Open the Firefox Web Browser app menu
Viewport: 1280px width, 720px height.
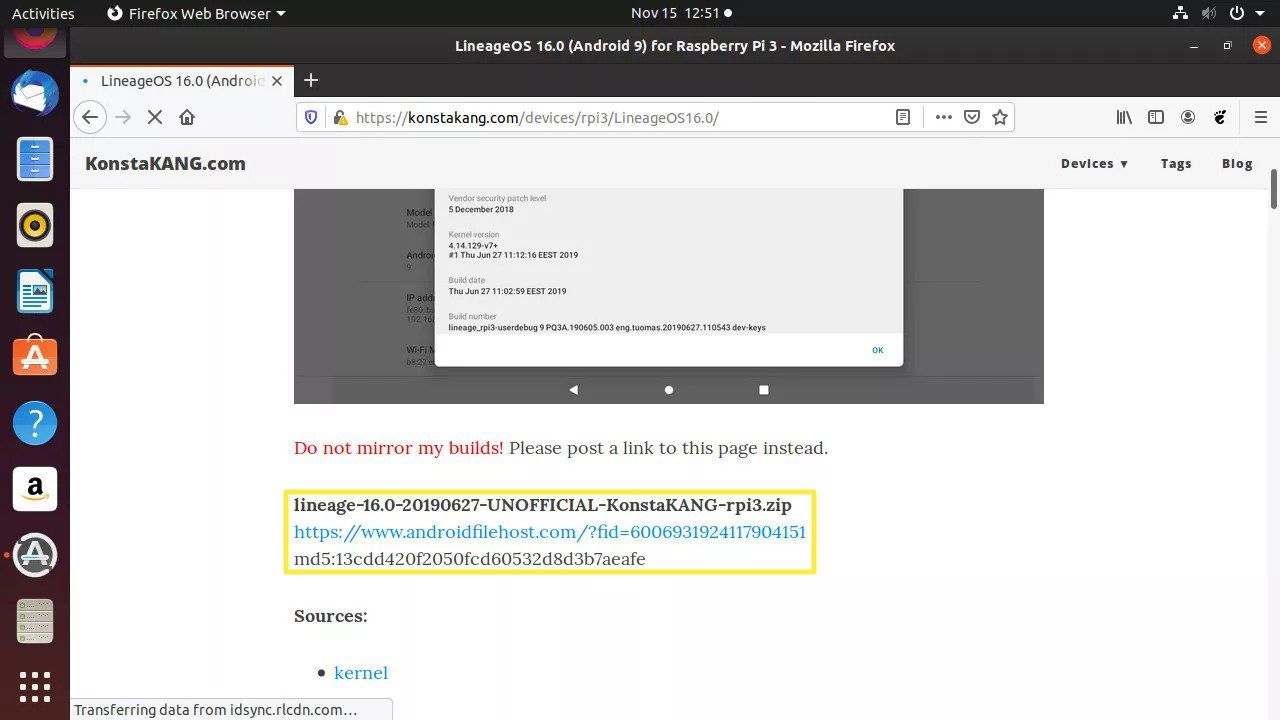pos(195,13)
